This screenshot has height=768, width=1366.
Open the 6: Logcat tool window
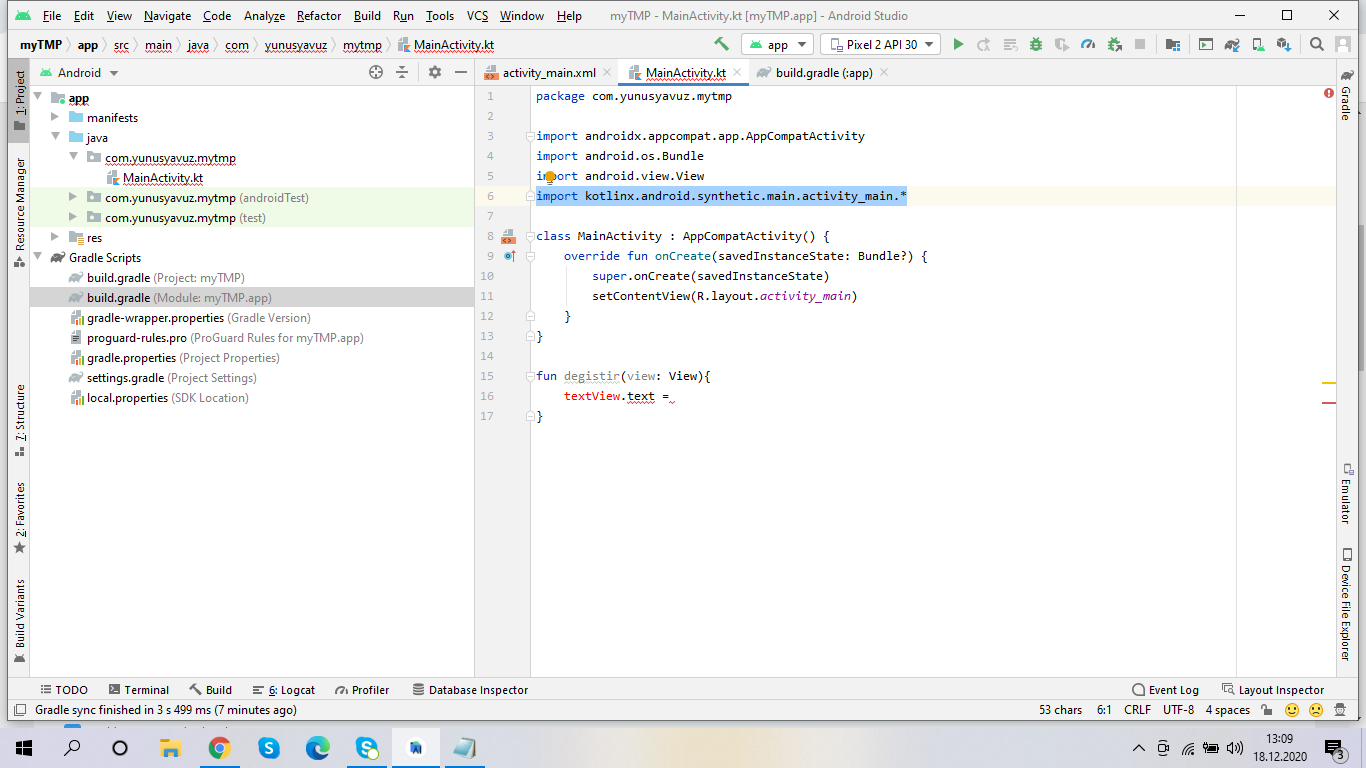[x=283, y=690]
